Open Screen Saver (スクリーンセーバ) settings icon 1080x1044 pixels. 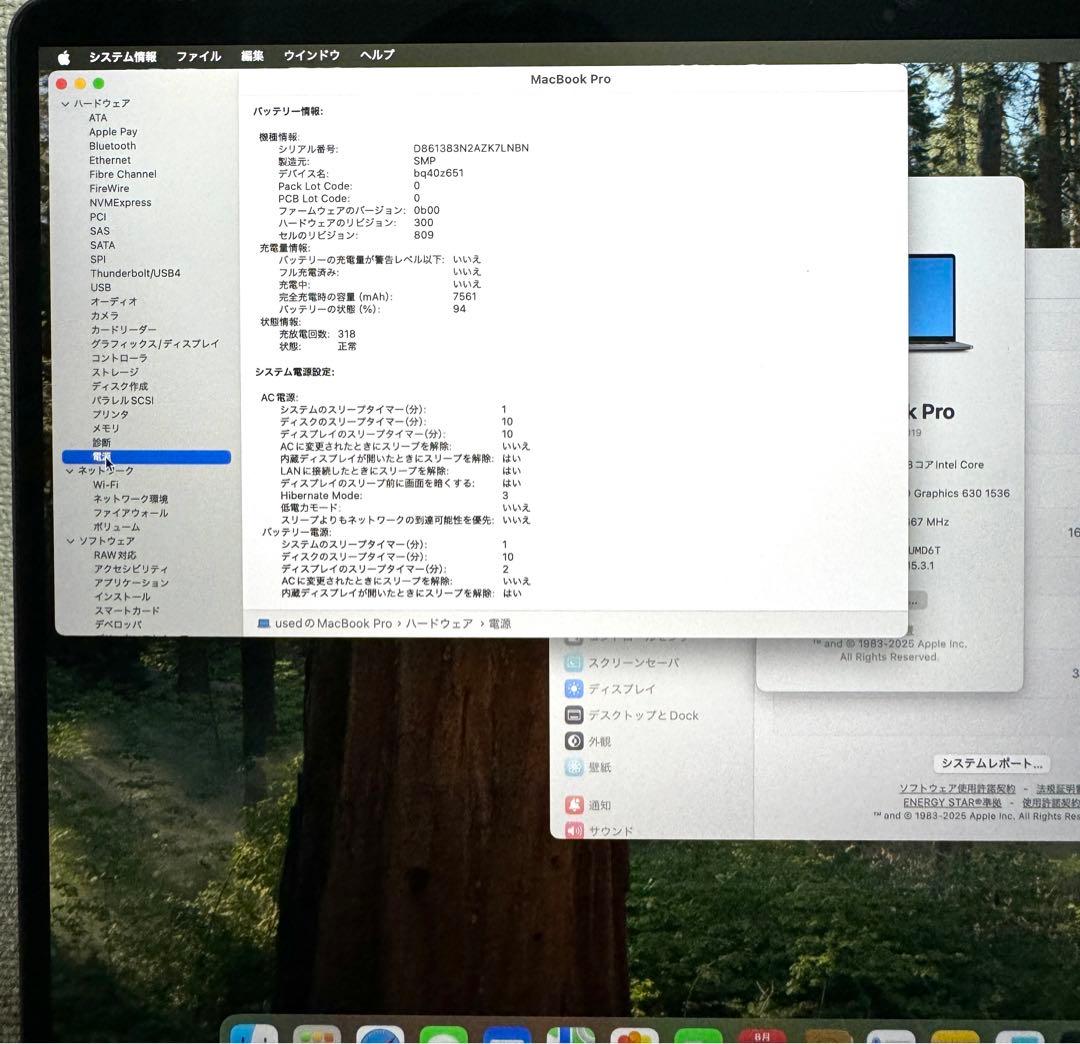pos(573,662)
